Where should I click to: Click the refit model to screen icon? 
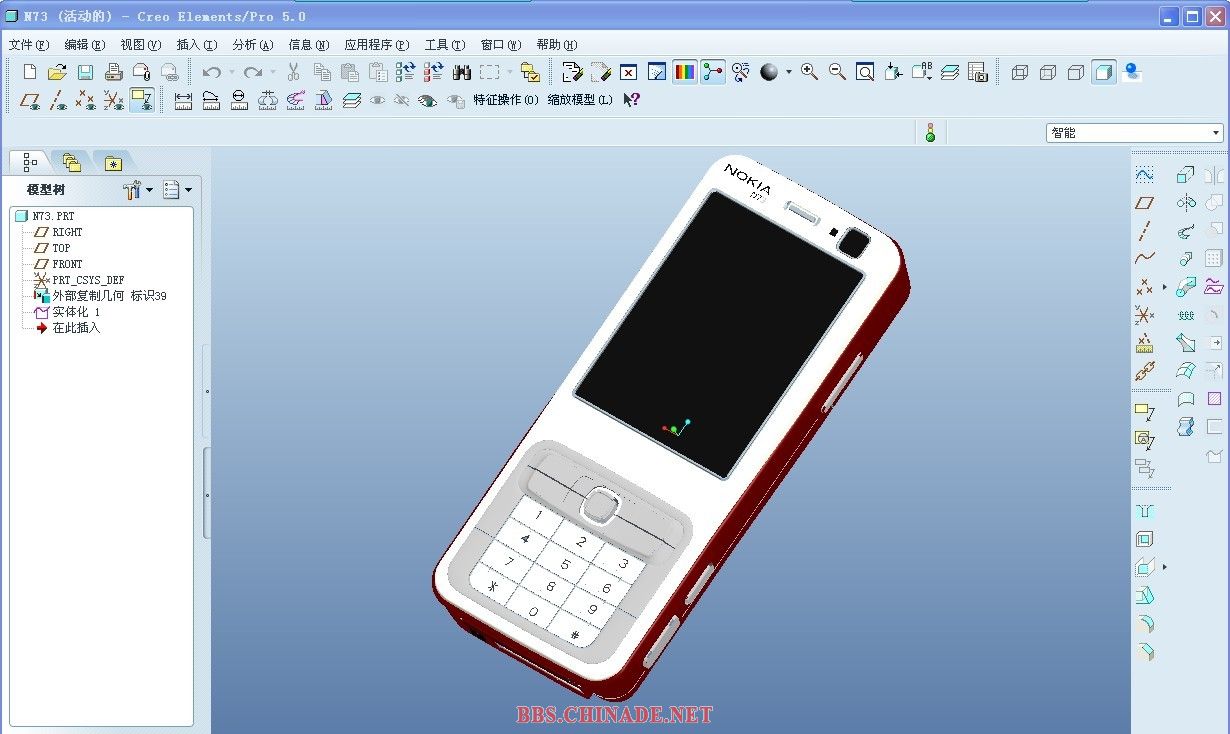865,72
